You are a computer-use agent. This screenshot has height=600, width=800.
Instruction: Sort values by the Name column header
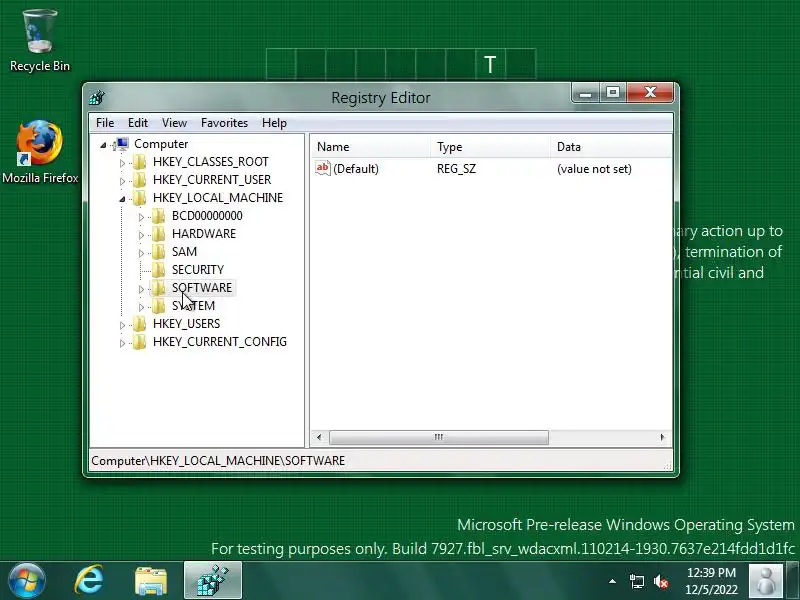371,147
